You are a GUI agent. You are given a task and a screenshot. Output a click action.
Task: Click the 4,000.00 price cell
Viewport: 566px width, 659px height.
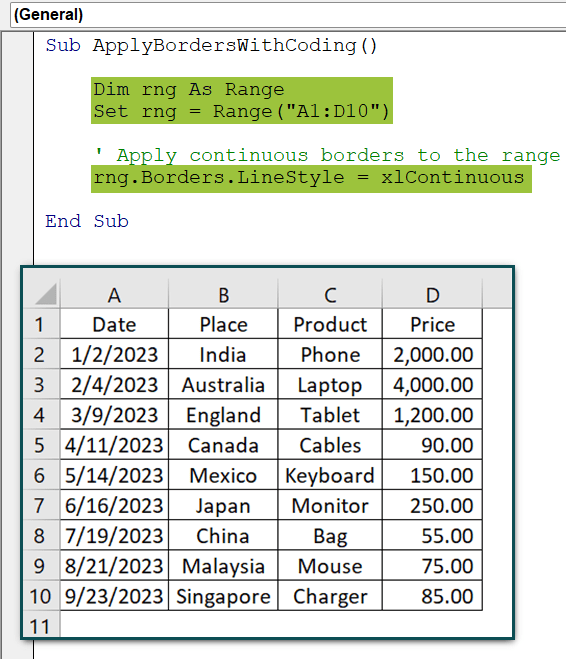point(432,385)
